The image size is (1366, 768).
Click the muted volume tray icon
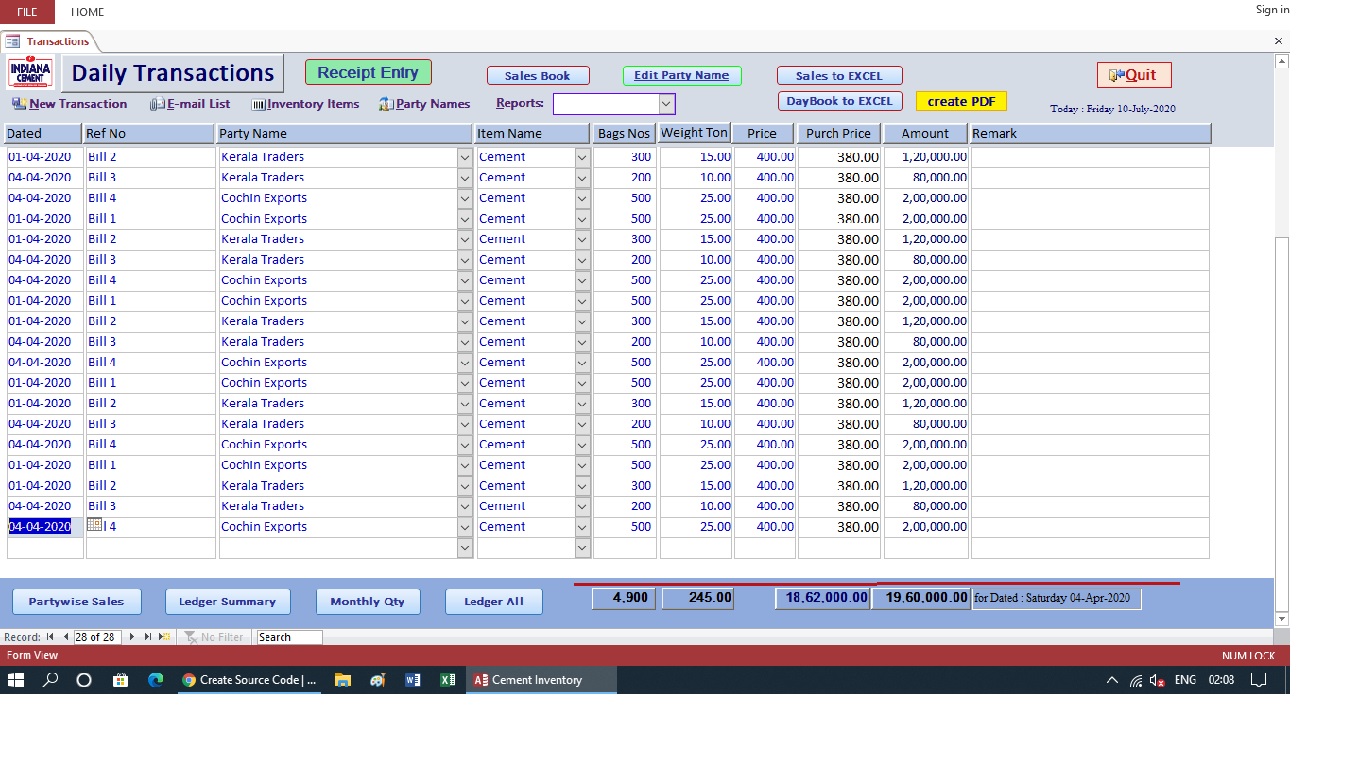click(1157, 680)
